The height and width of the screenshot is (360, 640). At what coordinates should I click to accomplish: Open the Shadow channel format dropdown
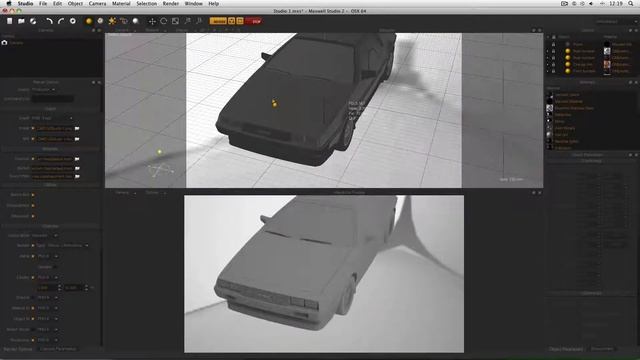pos(48,298)
